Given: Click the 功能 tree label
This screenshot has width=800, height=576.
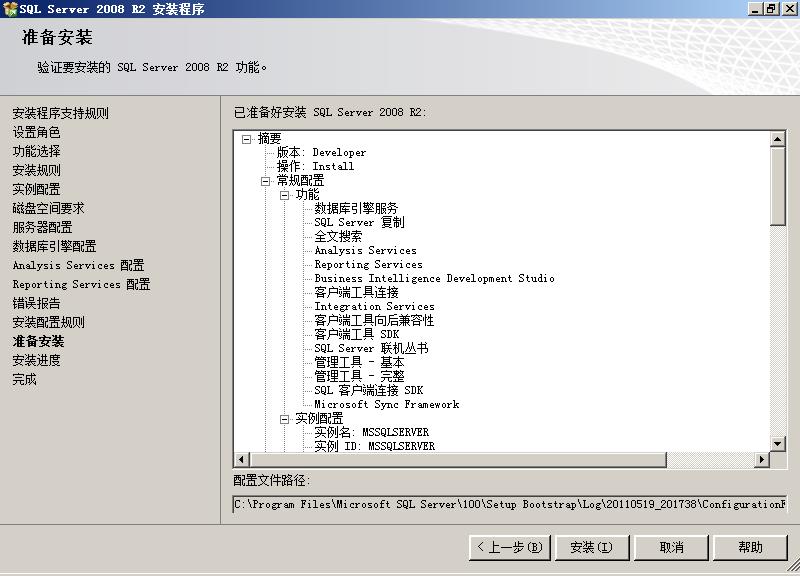Looking at the screenshot, I should (307, 194).
